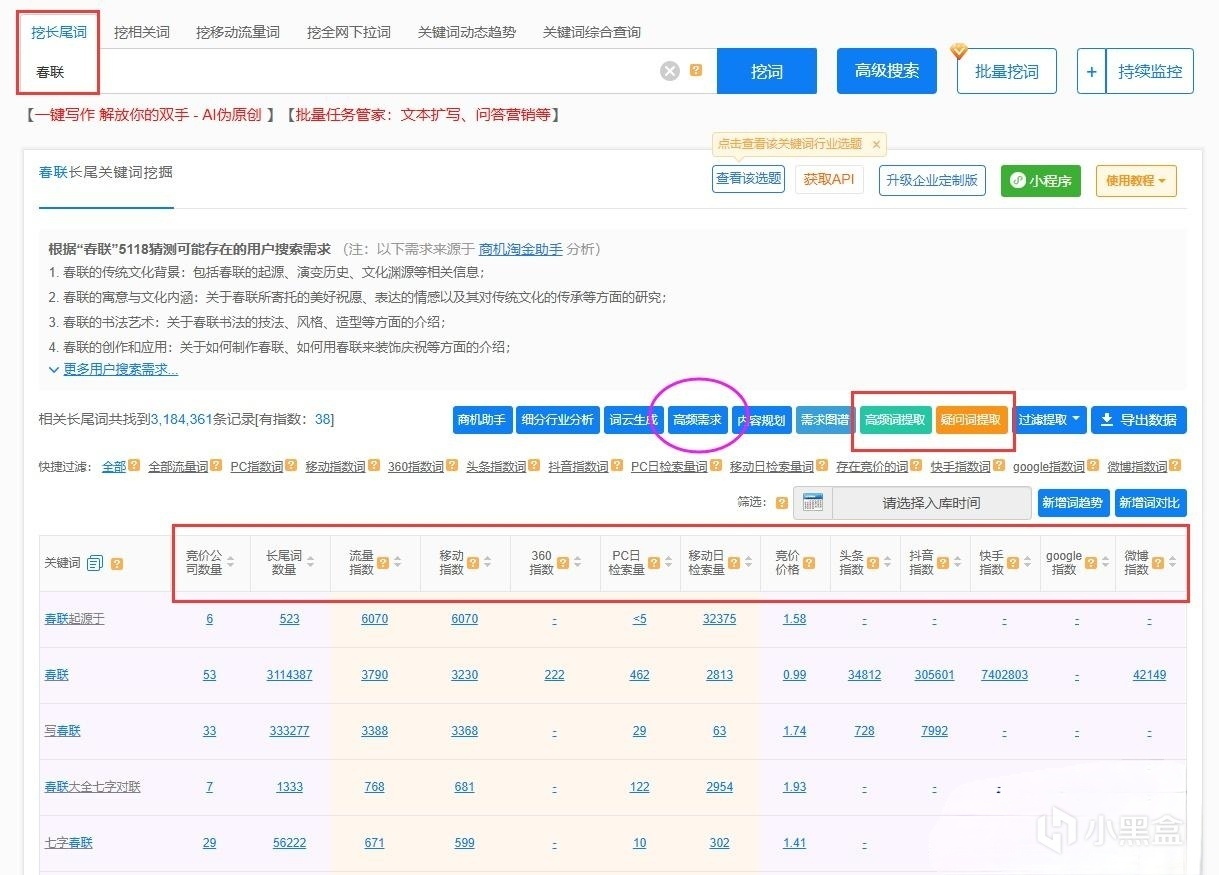
Task: Click the 需求图谱 button
Action: pos(825,420)
